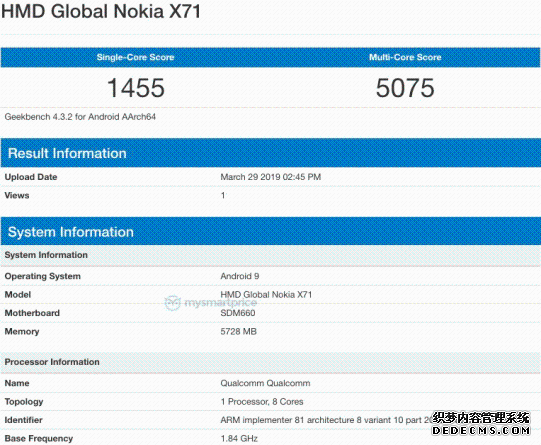Click 'Geekbench 4.3.2 for Android AArch64' text
541x445 pixels.
click(x=80, y=117)
